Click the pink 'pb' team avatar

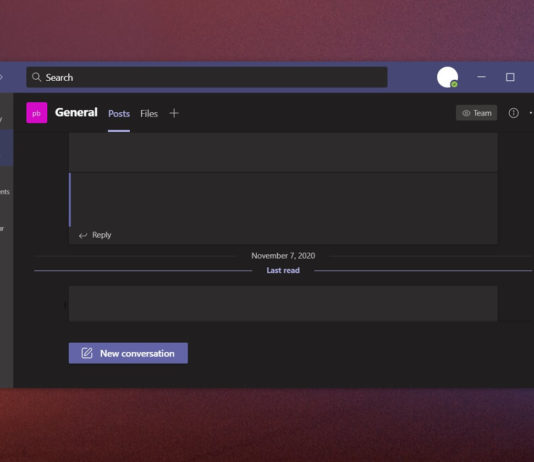(x=36, y=113)
